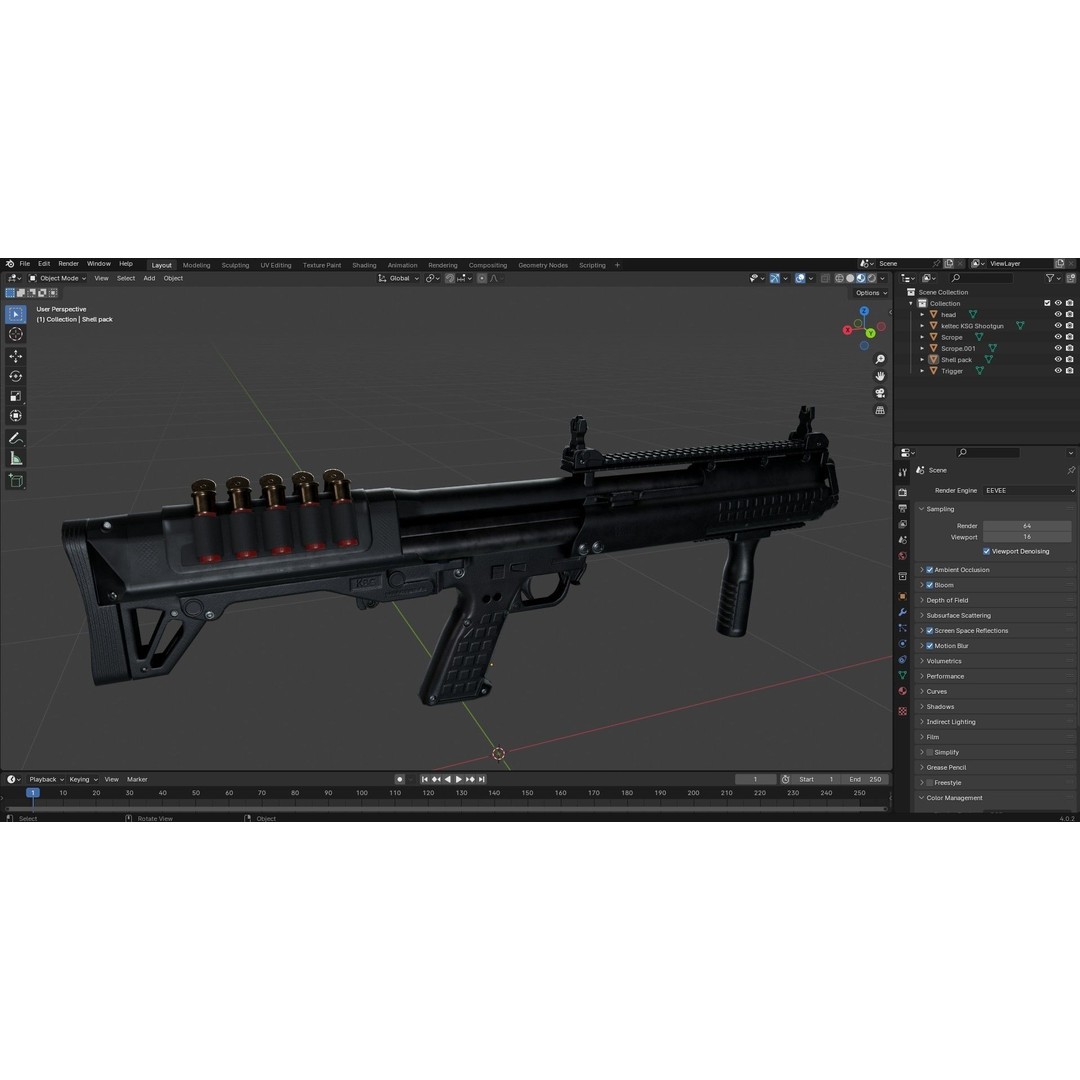
Task: Open the World properties tab
Action: click(x=902, y=556)
